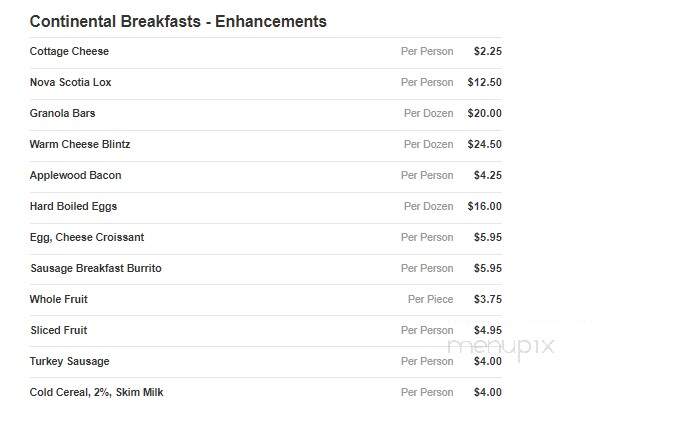Click the Hard Boiled Eggs entry
This screenshot has height=429, width=680.
pyautogui.click(x=73, y=206)
